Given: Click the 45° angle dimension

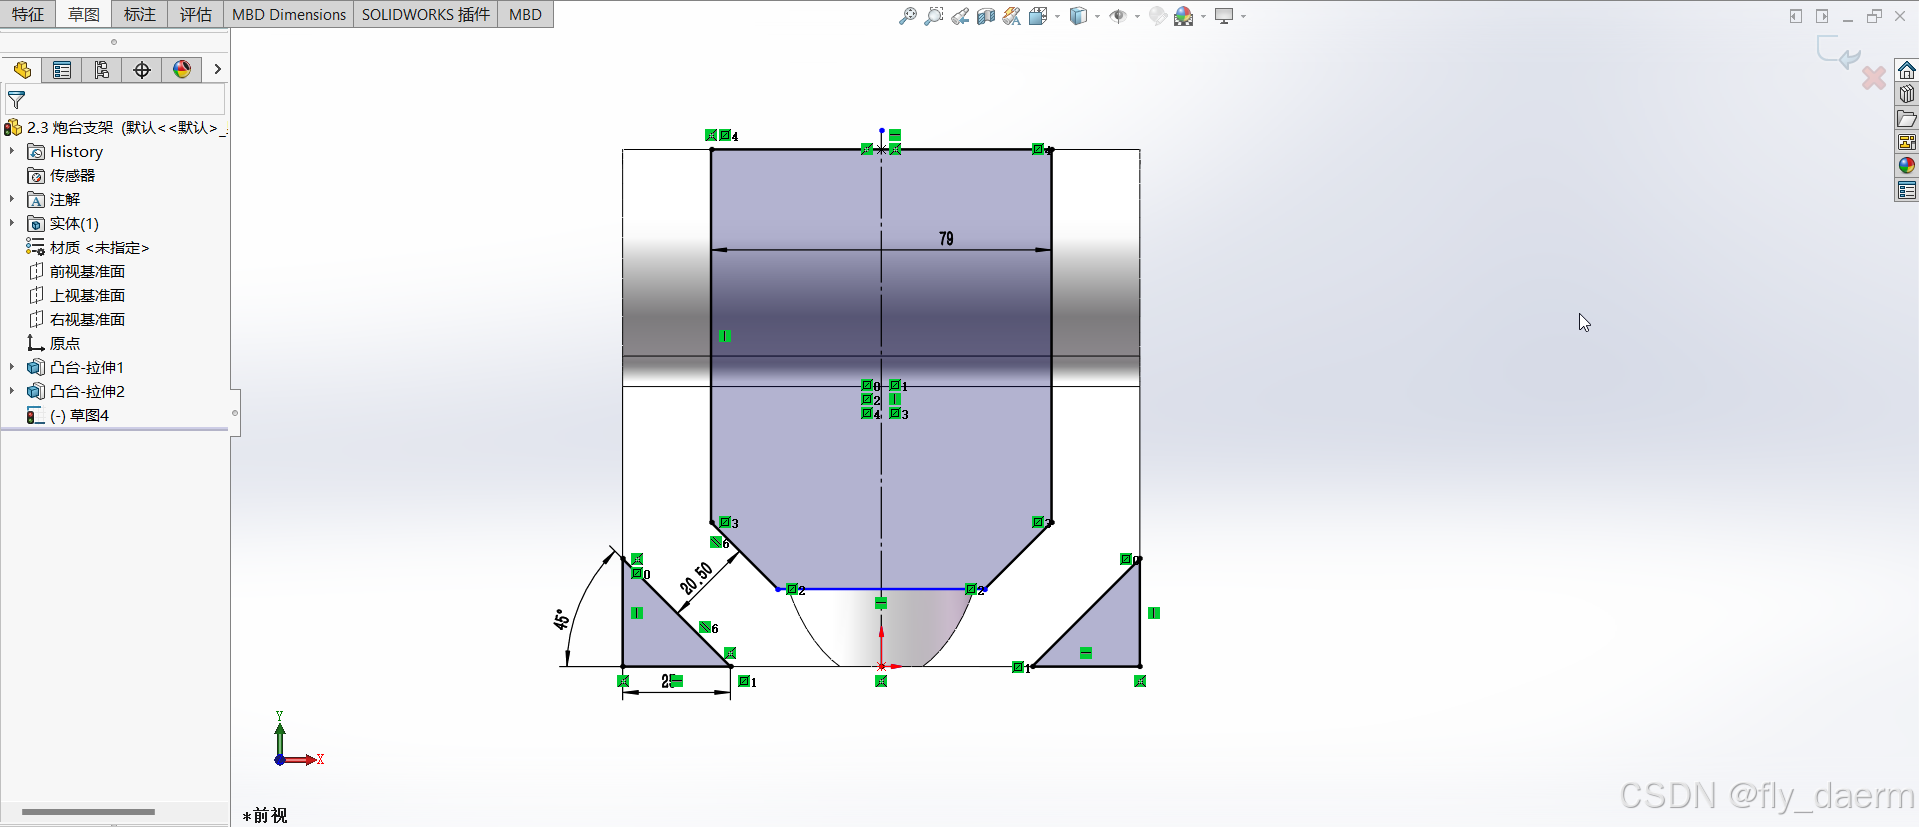Looking at the screenshot, I should pos(561,619).
